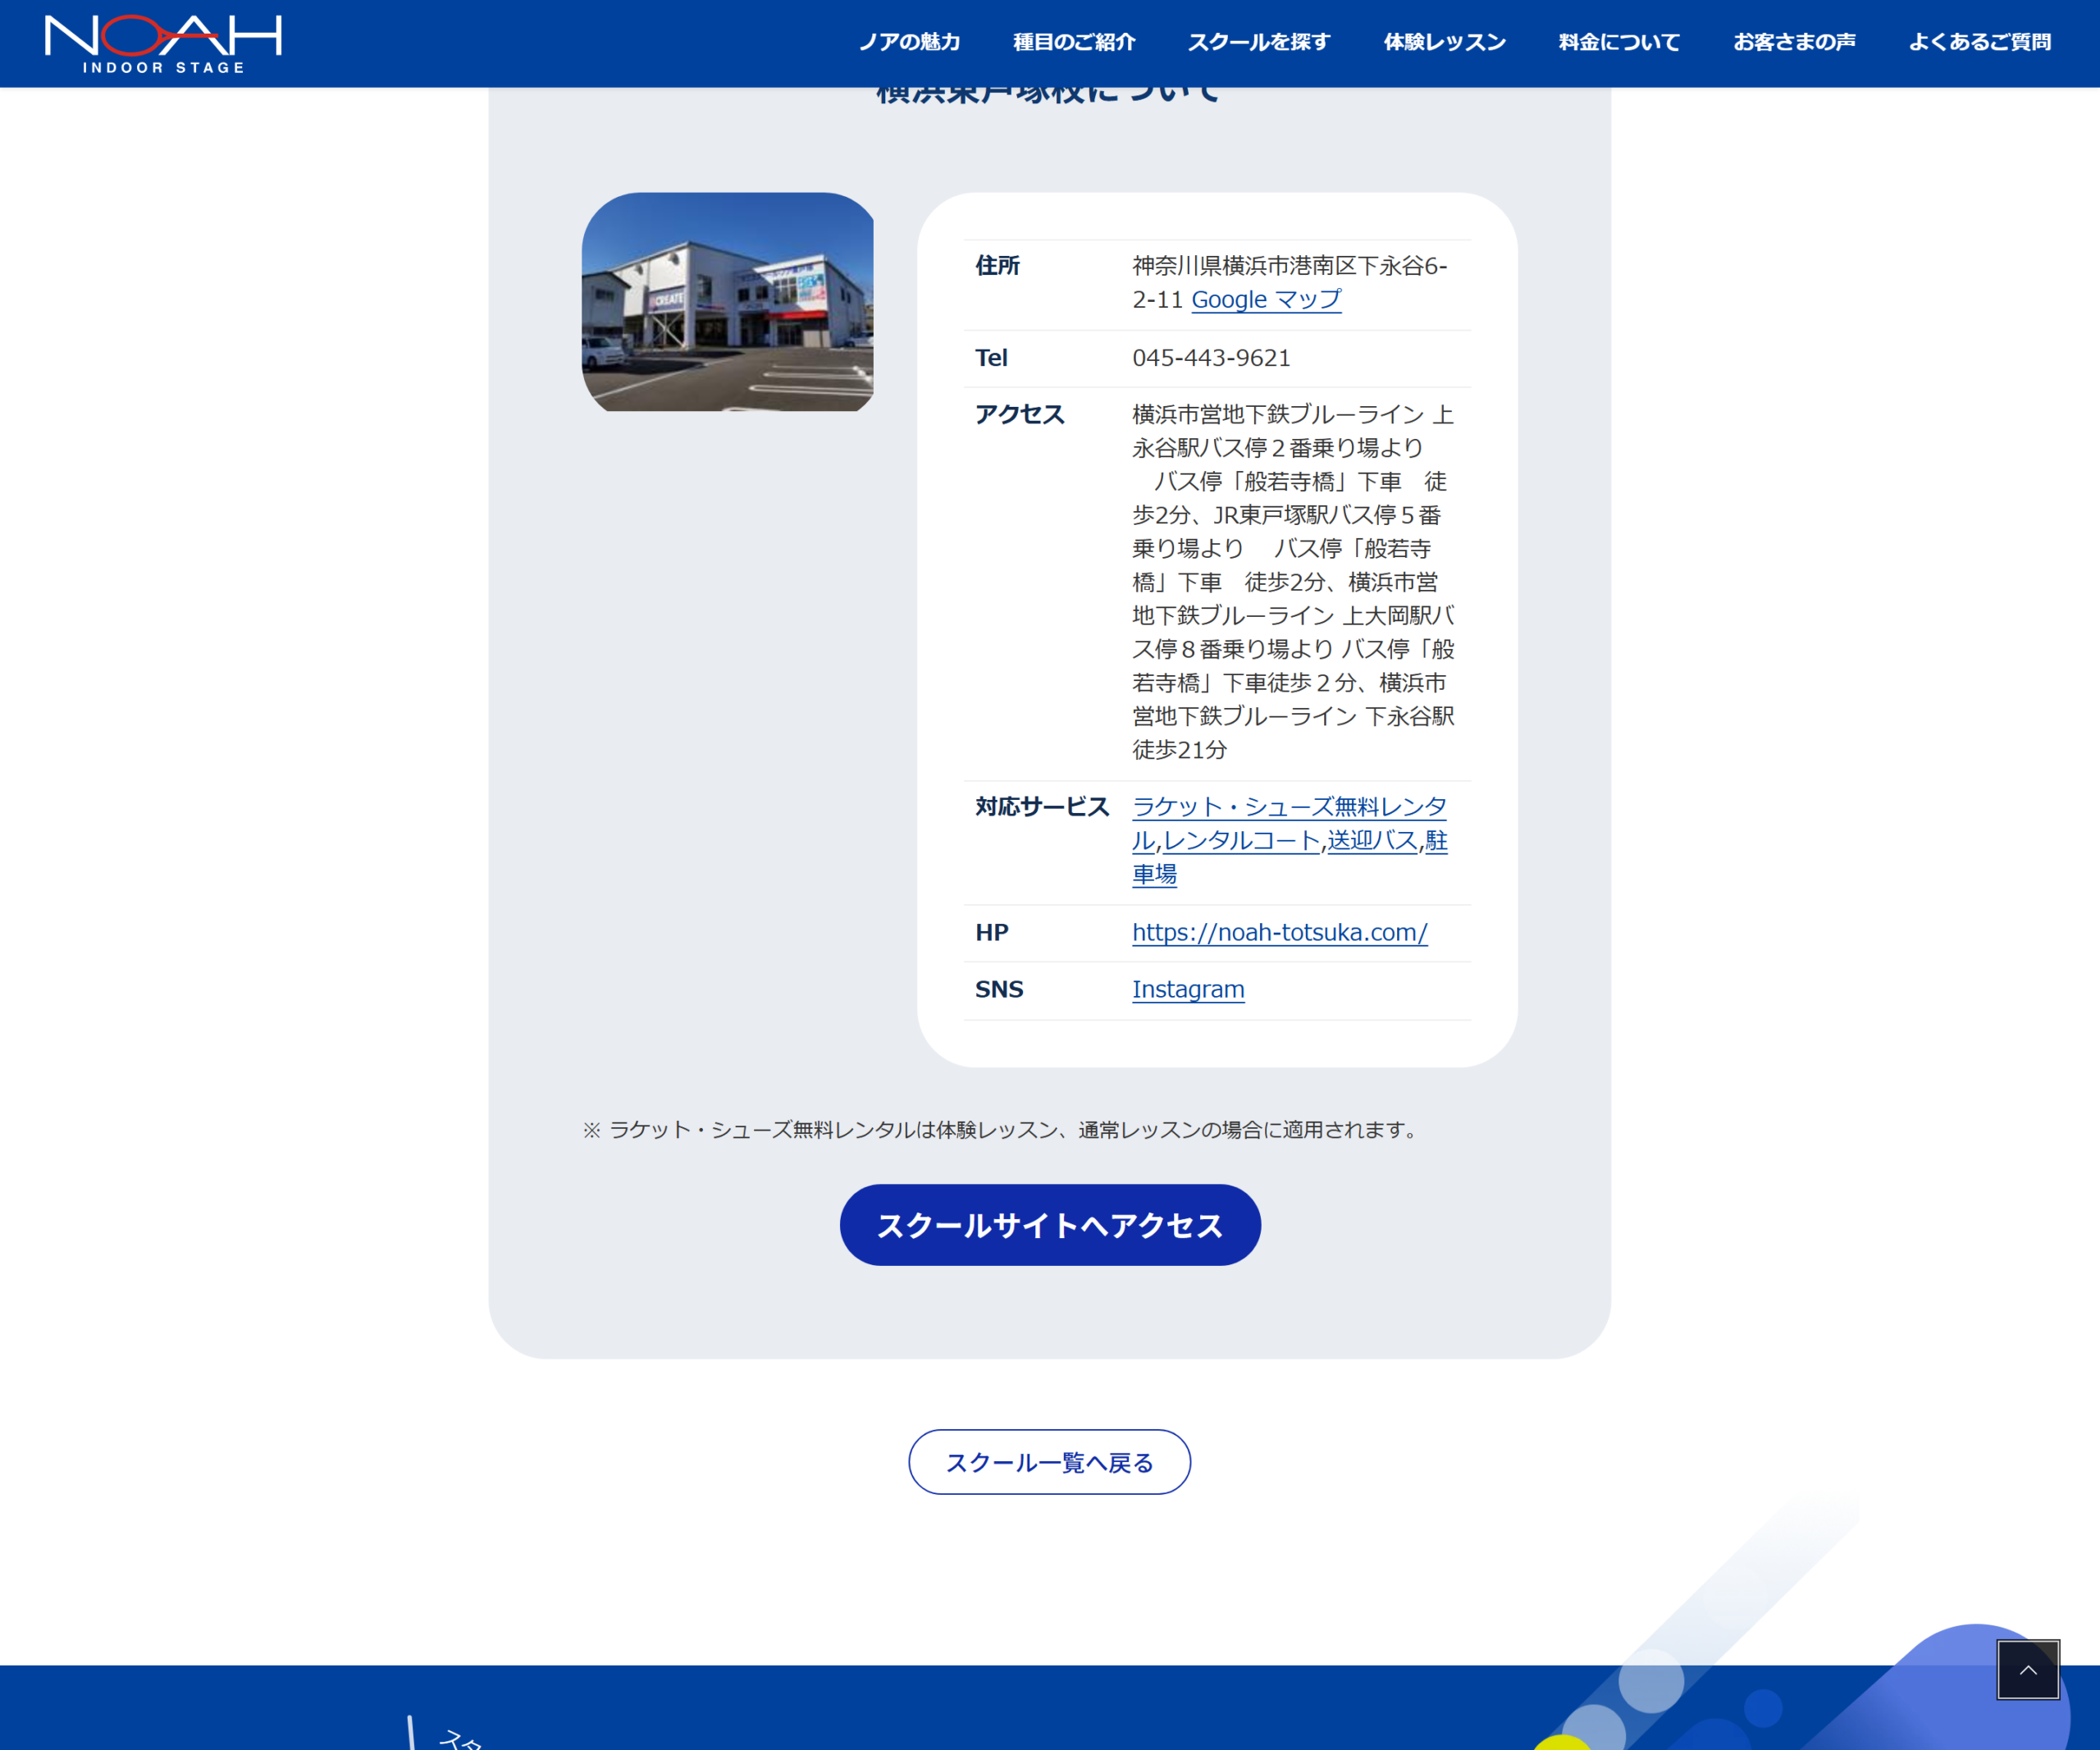
Task: Click the school building photo
Action: (727, 302)
